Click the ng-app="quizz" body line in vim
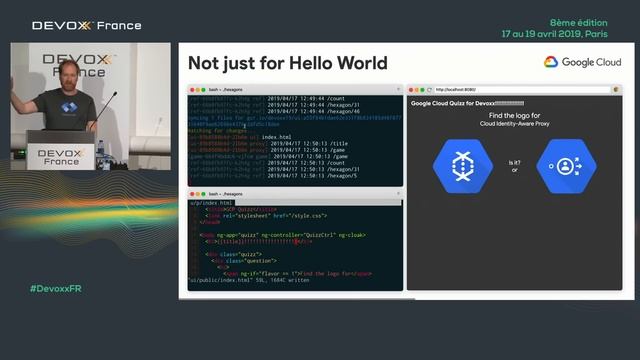640x360 pixels. tap(282, 235)
